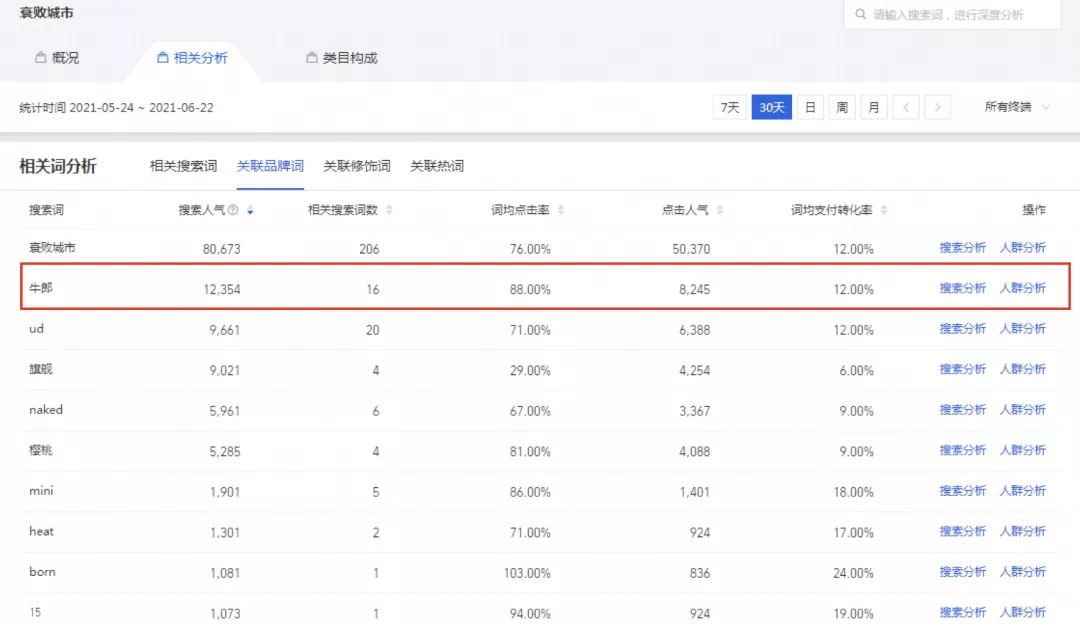Click the next date arrow icon
Viewport: 1080px width, 626px height.
click(x=938, y=106)
